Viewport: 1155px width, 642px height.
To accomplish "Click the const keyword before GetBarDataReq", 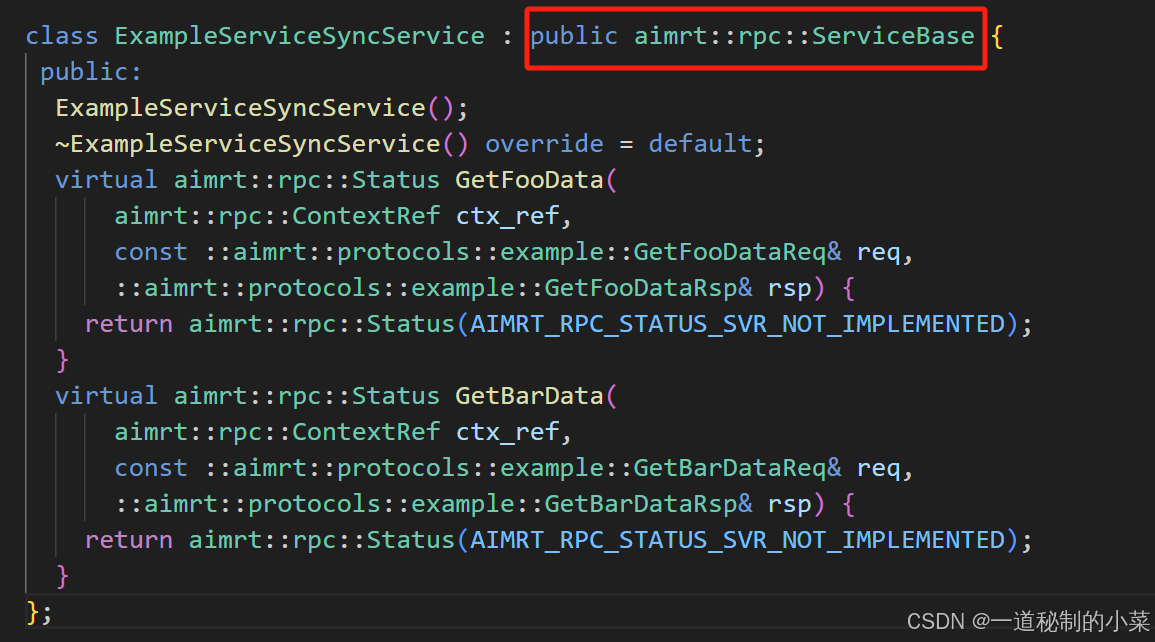I will 151,468.
